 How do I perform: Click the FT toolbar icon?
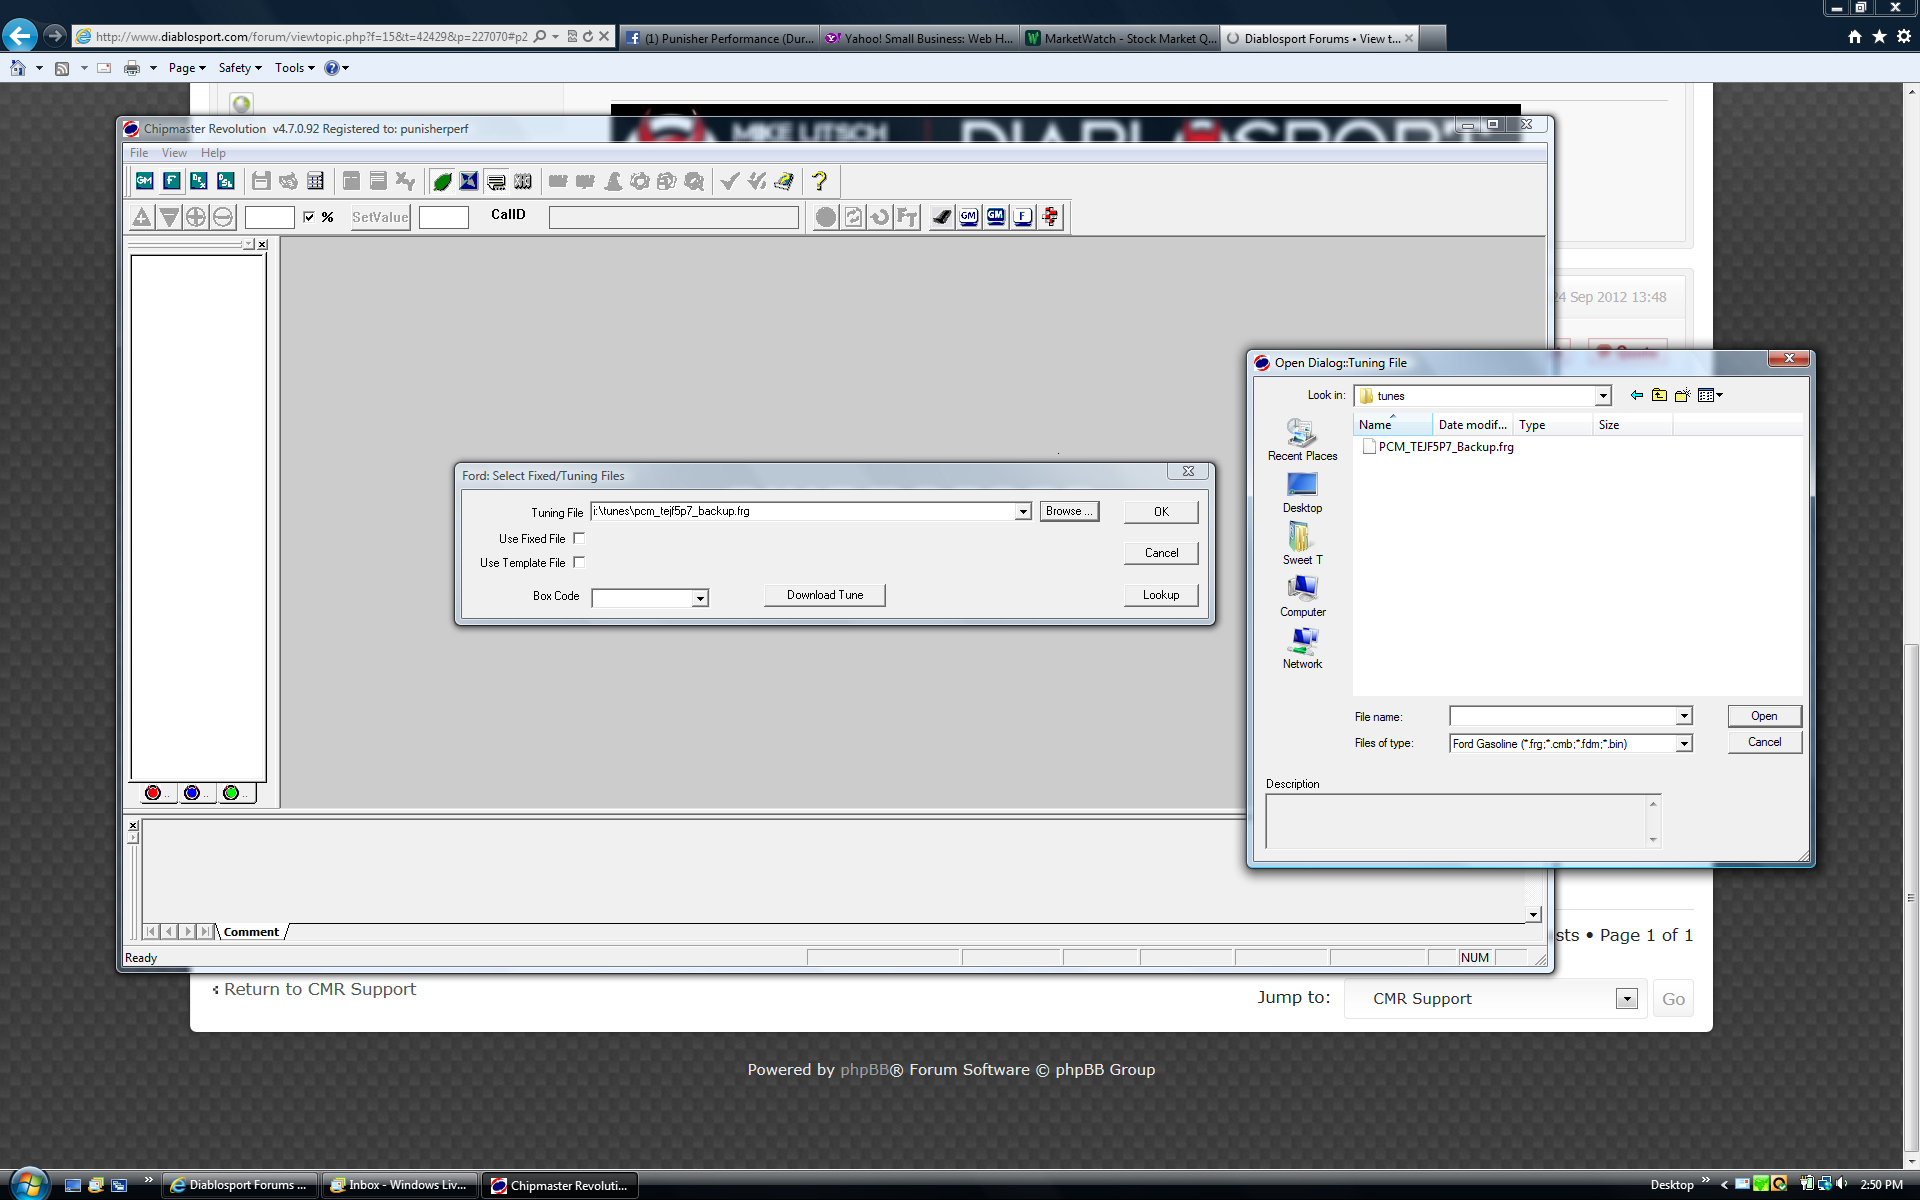[907, 217]
